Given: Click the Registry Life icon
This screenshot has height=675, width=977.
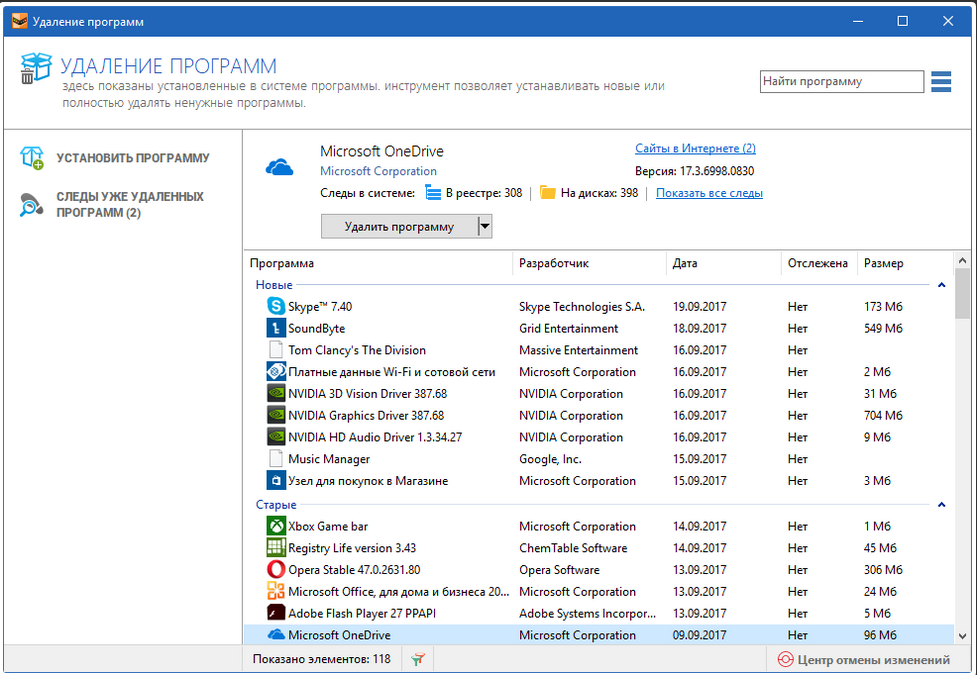Looking at the screenshot, I should pyautogui.click(x=275, y=548).
